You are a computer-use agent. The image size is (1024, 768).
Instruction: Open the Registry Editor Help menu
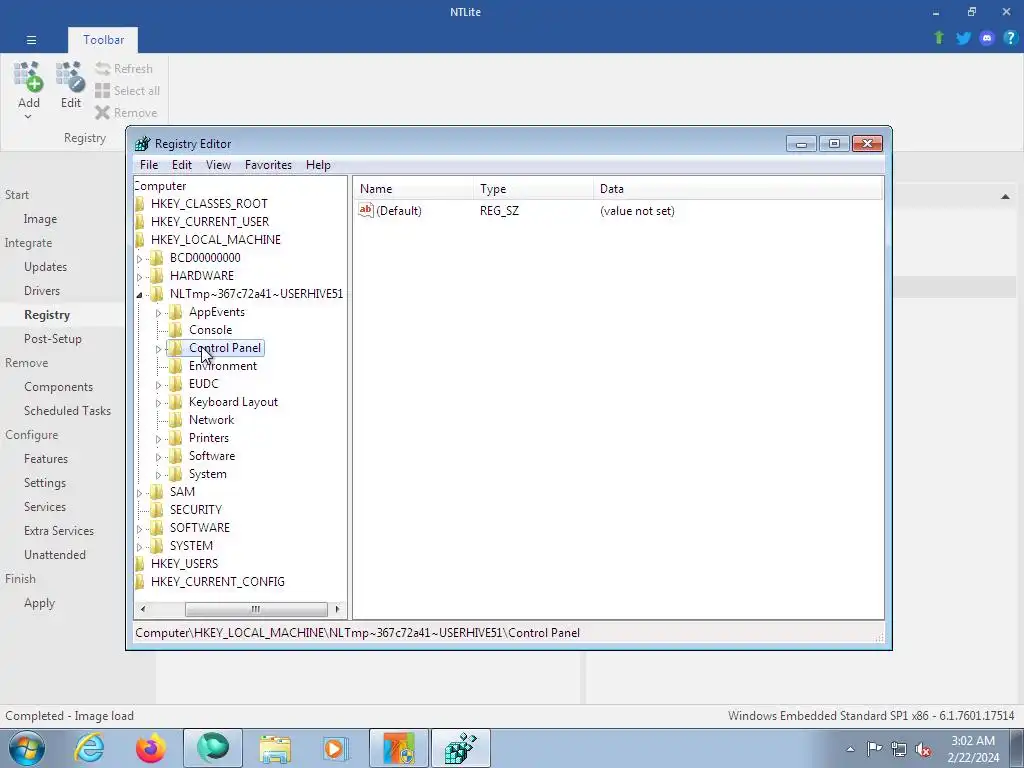318,165
